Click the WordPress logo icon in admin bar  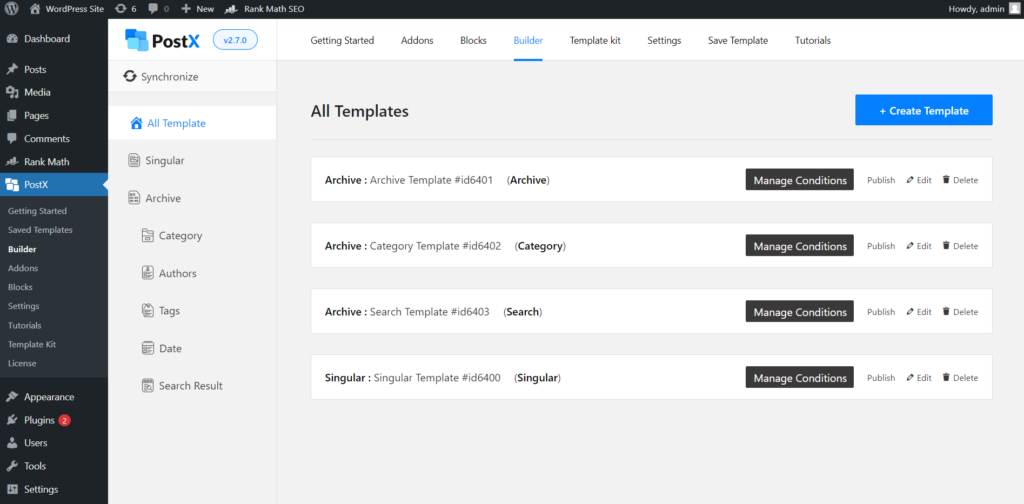point(12,9)
